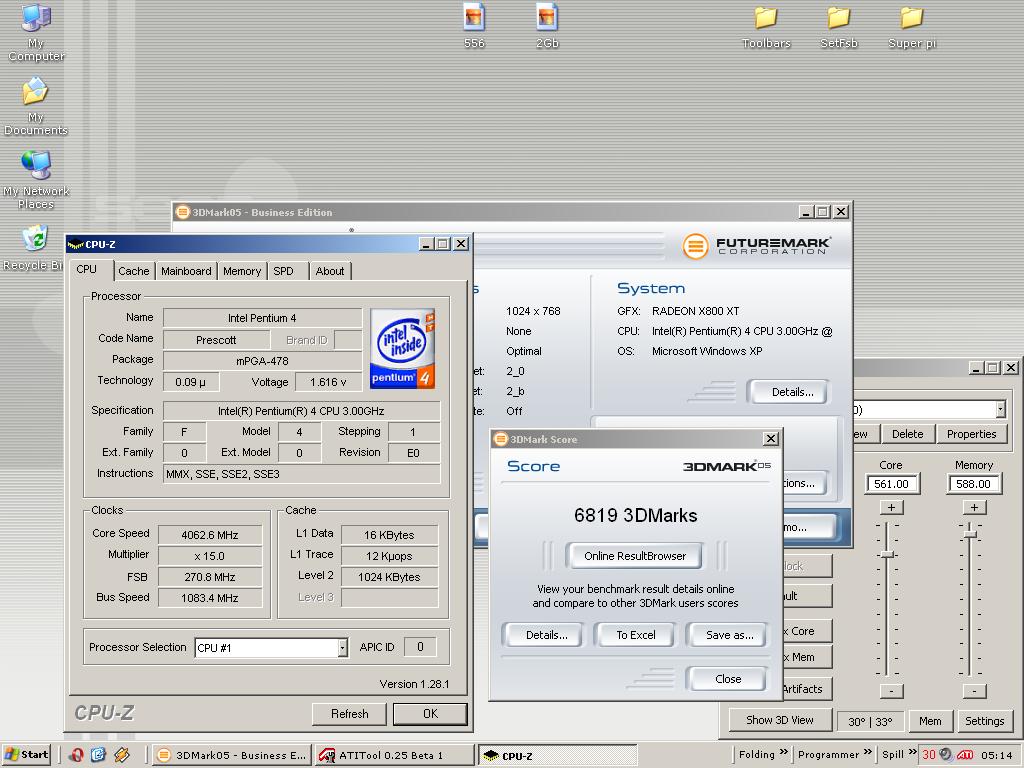
Task: Click Show 3D View in ATITool
Action: 780,720
